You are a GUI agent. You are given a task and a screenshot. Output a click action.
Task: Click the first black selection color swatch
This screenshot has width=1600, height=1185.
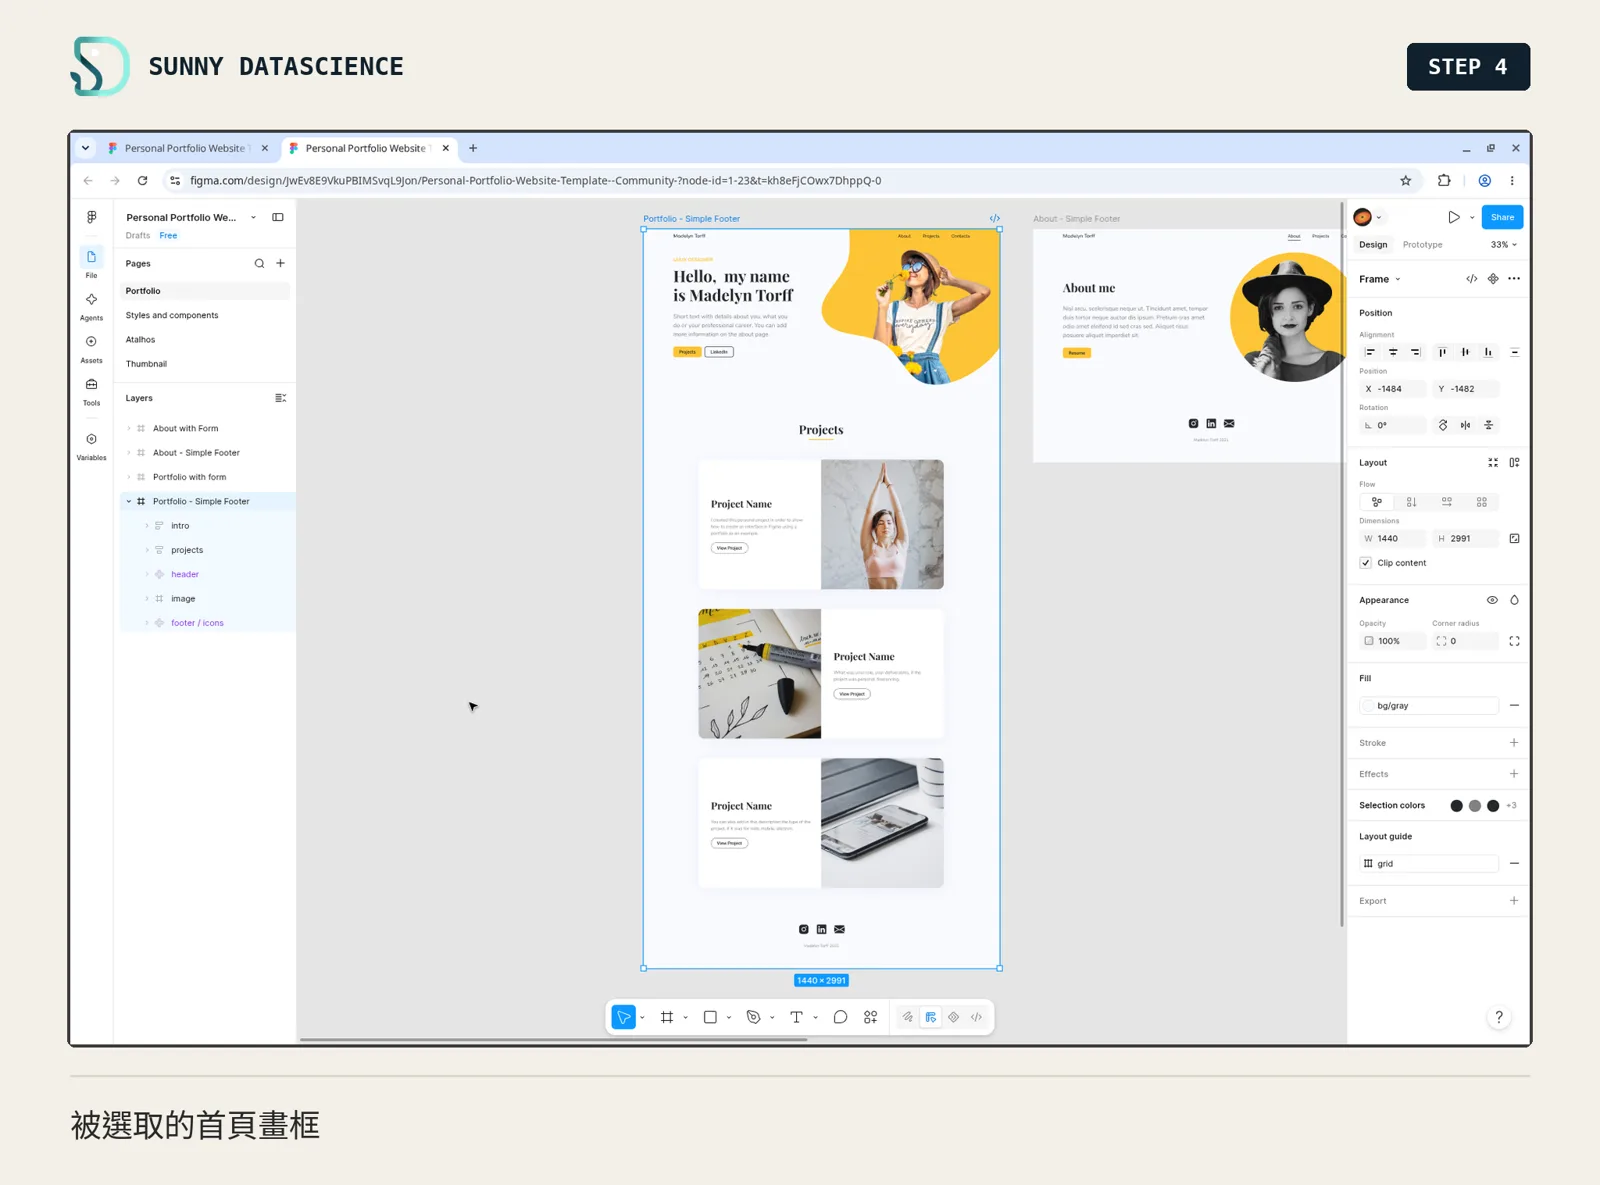coord(1456,806)
